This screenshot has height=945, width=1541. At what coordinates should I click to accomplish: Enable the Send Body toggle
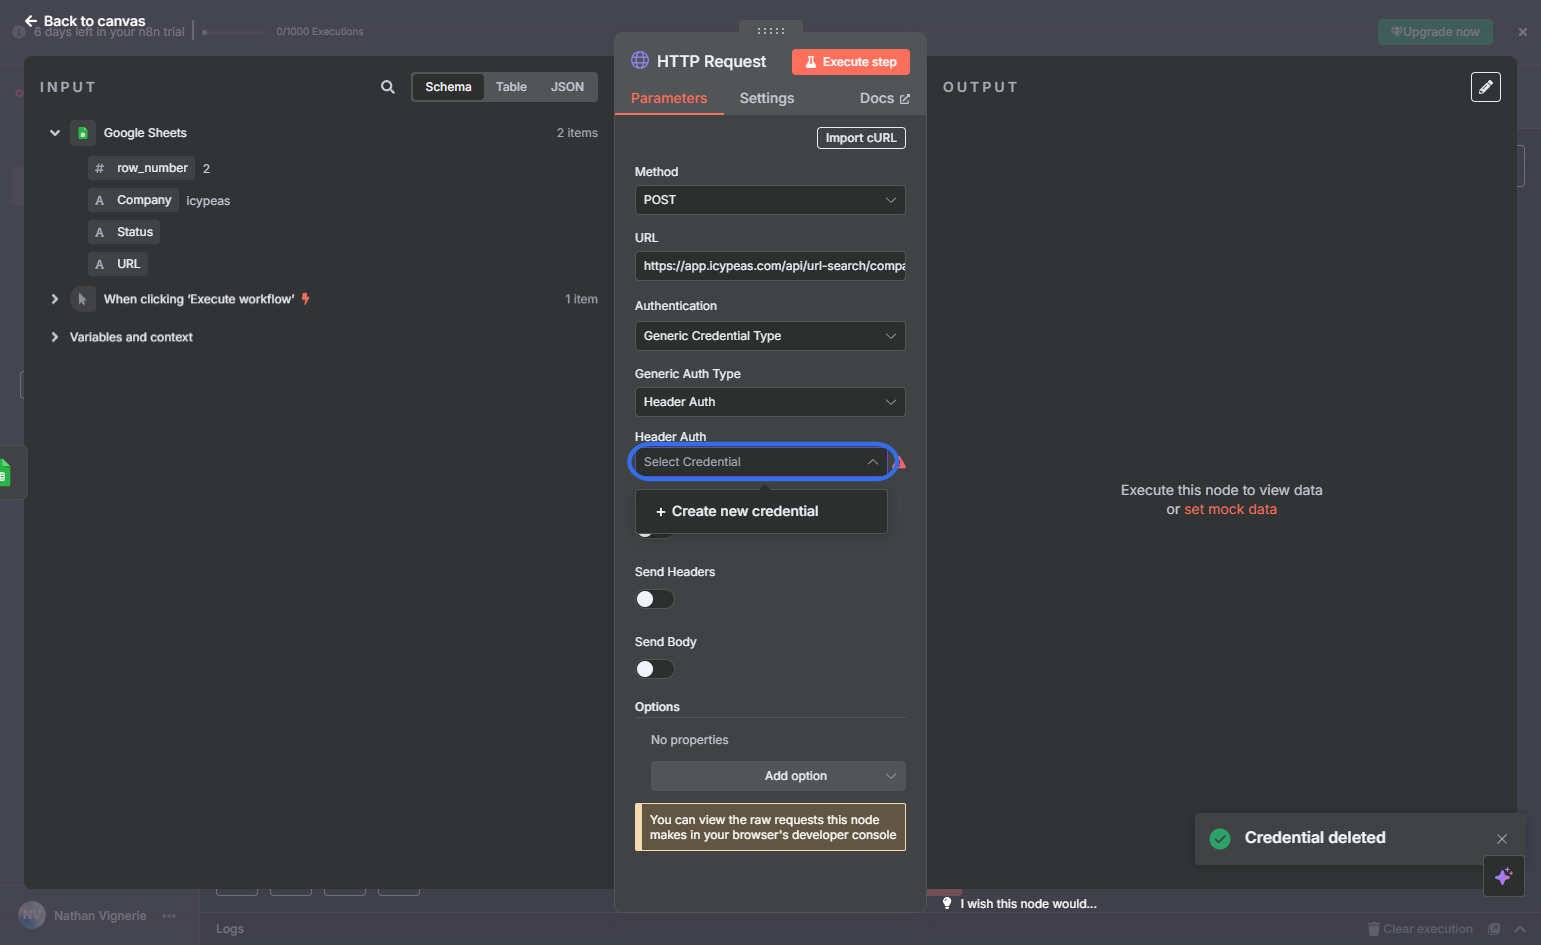(x=655, y=669)
